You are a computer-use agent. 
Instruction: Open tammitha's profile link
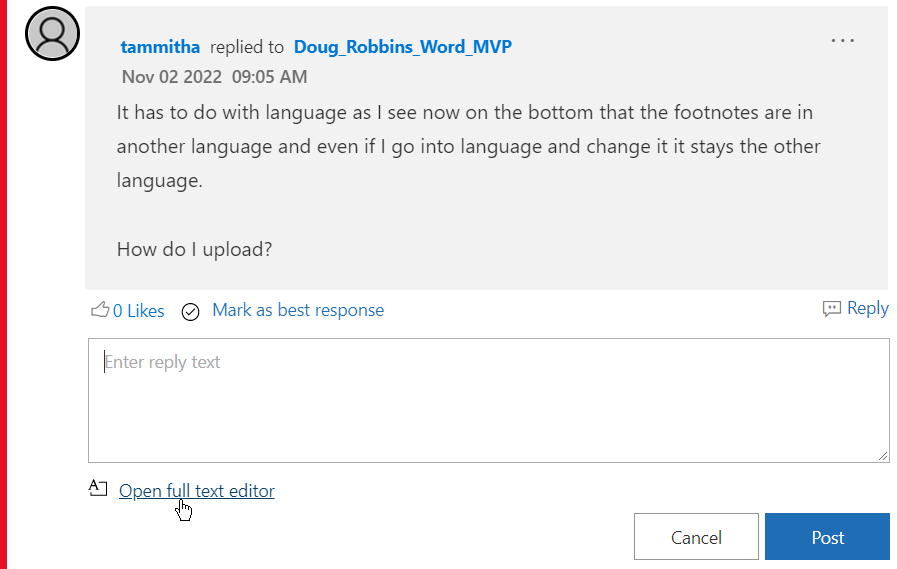[x=160, y=47]
